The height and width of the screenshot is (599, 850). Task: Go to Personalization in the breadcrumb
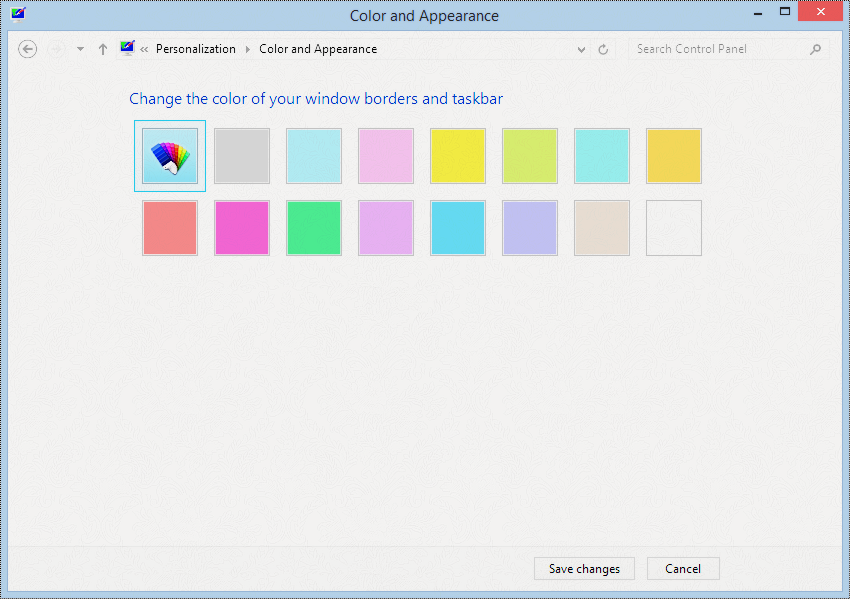(196, 49)
